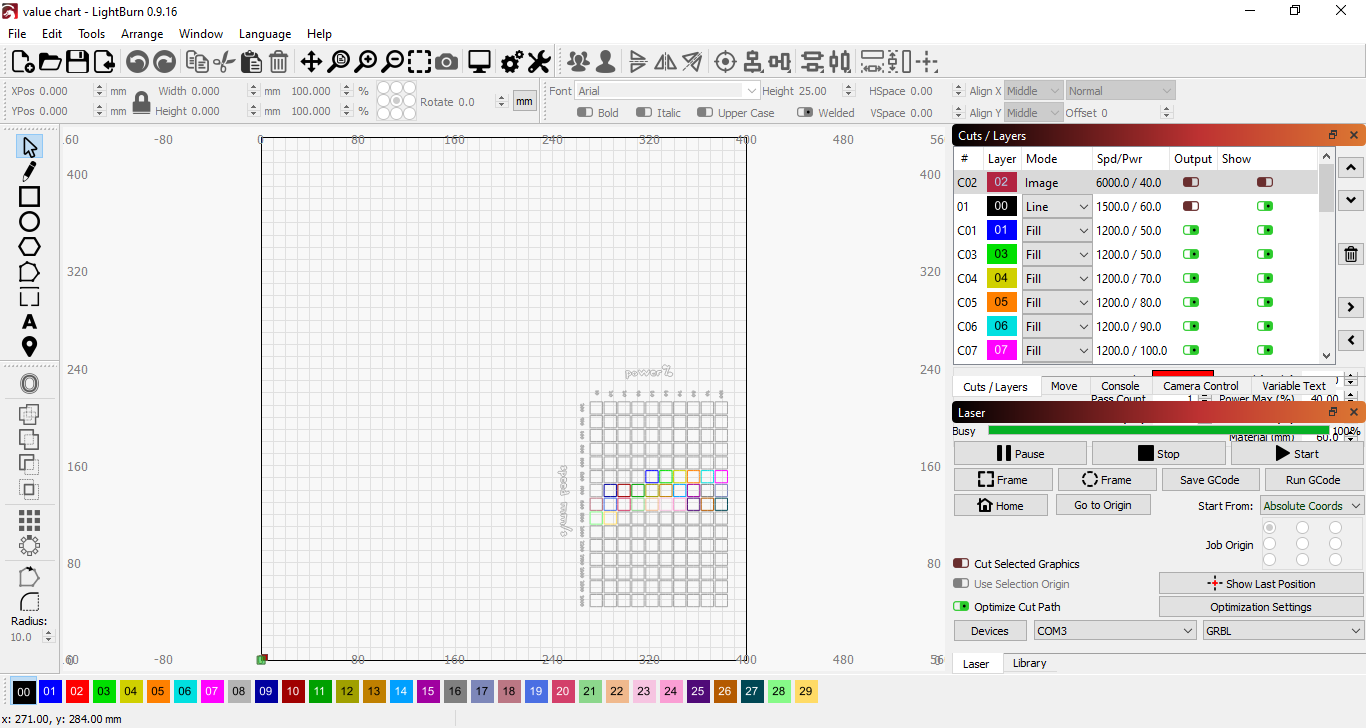The width and height of the screenshot is (1366, 728).
Task: Open Mode dropdown for layer 00 Line
Action: point(1056,207)
